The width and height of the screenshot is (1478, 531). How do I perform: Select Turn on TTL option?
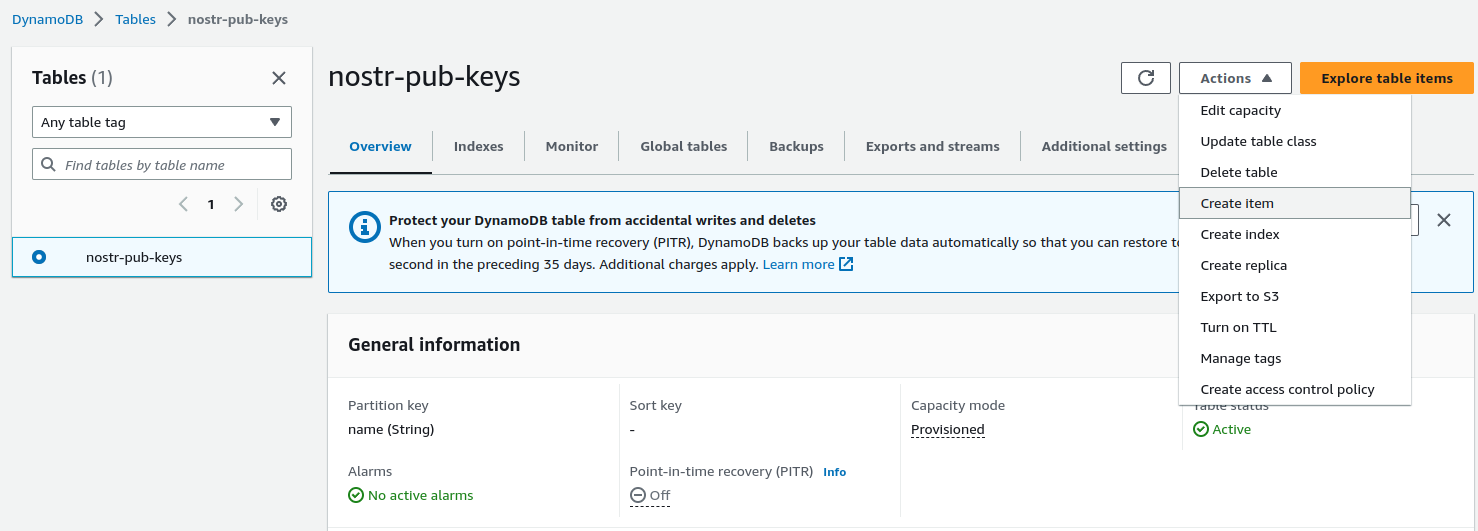pyautogui.click(x=1294, y=327)
